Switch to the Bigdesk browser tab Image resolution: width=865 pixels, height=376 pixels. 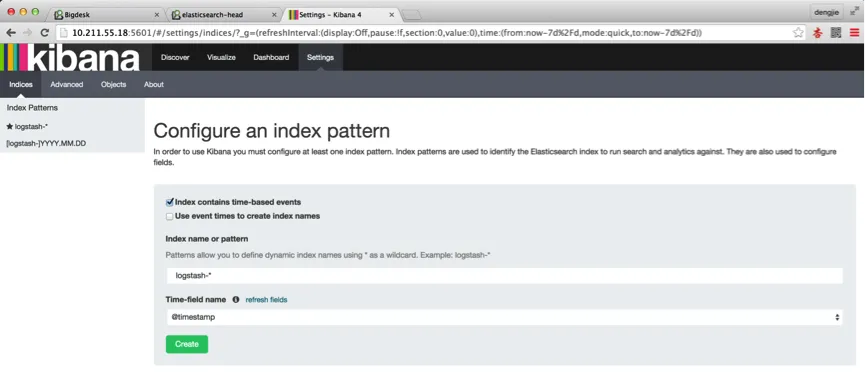tap(104, 15)
